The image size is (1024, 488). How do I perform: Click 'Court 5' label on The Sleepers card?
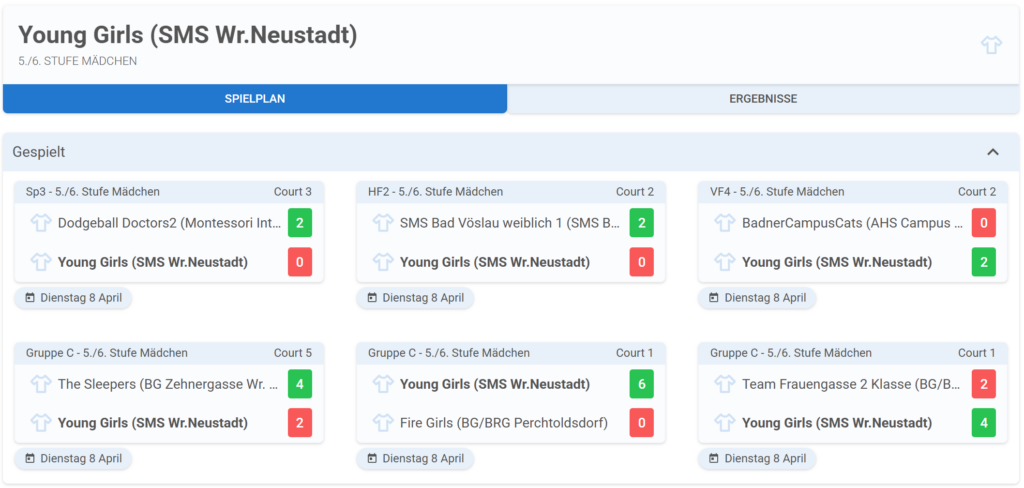(293, 353)
